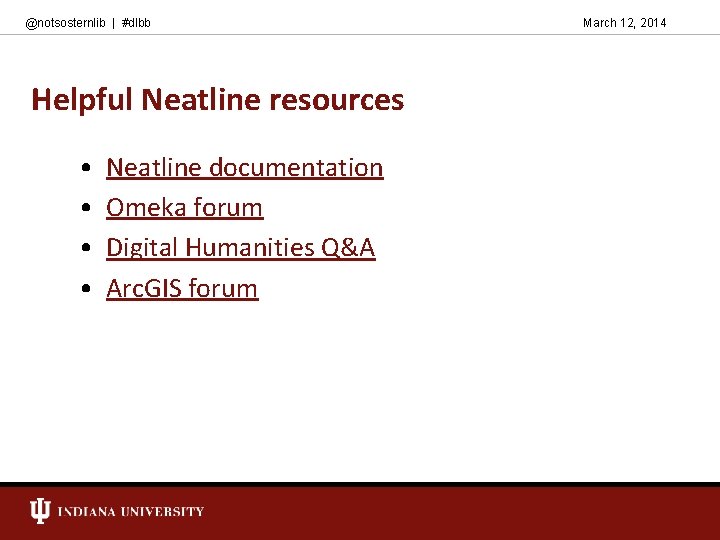720x540 pixels.
Task: Open the Neatline documentation link
Action: (x=245, y=168)
